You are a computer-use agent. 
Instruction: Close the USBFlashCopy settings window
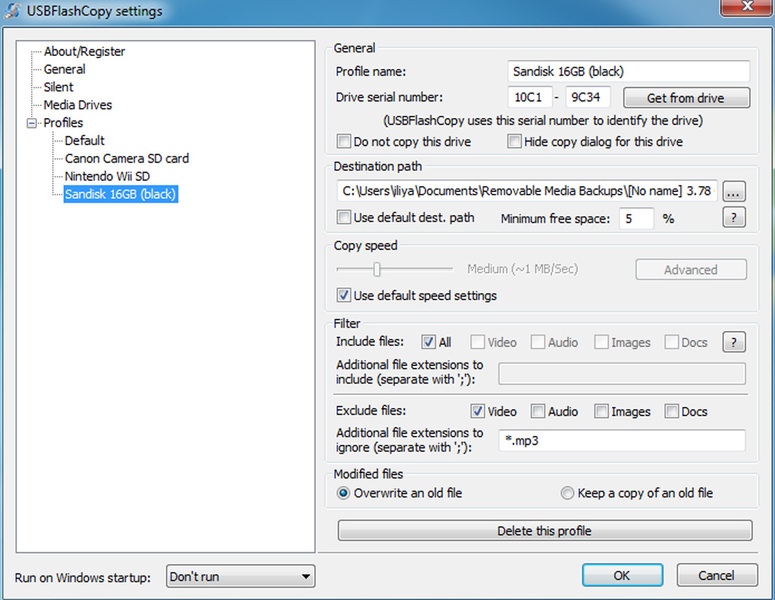(x=747, y=7)
